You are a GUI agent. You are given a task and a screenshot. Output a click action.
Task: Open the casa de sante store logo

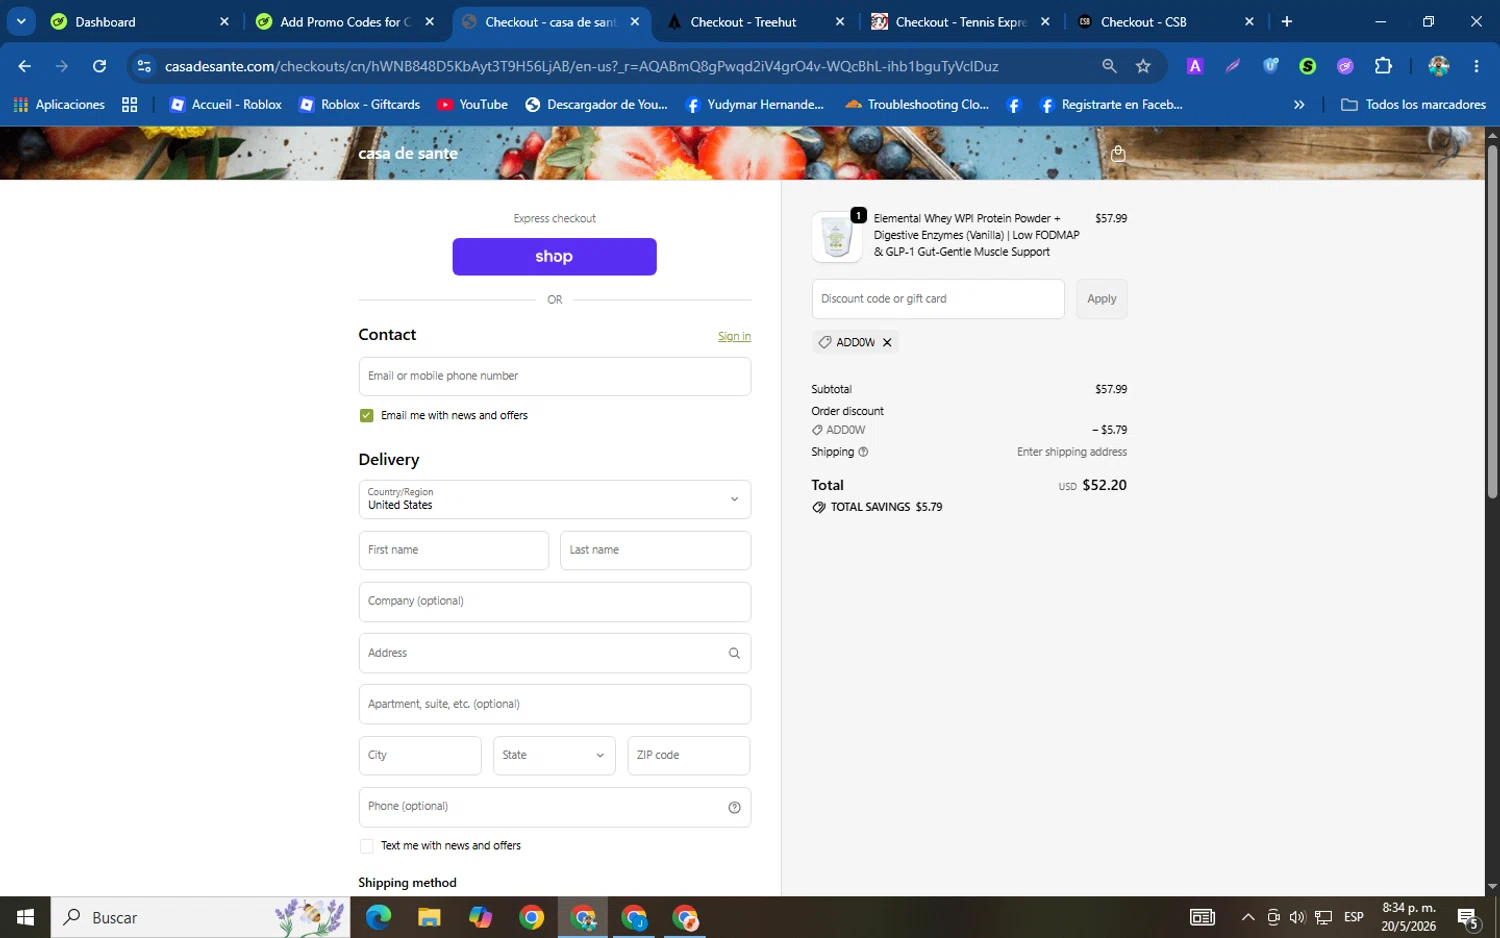(408, 153)
